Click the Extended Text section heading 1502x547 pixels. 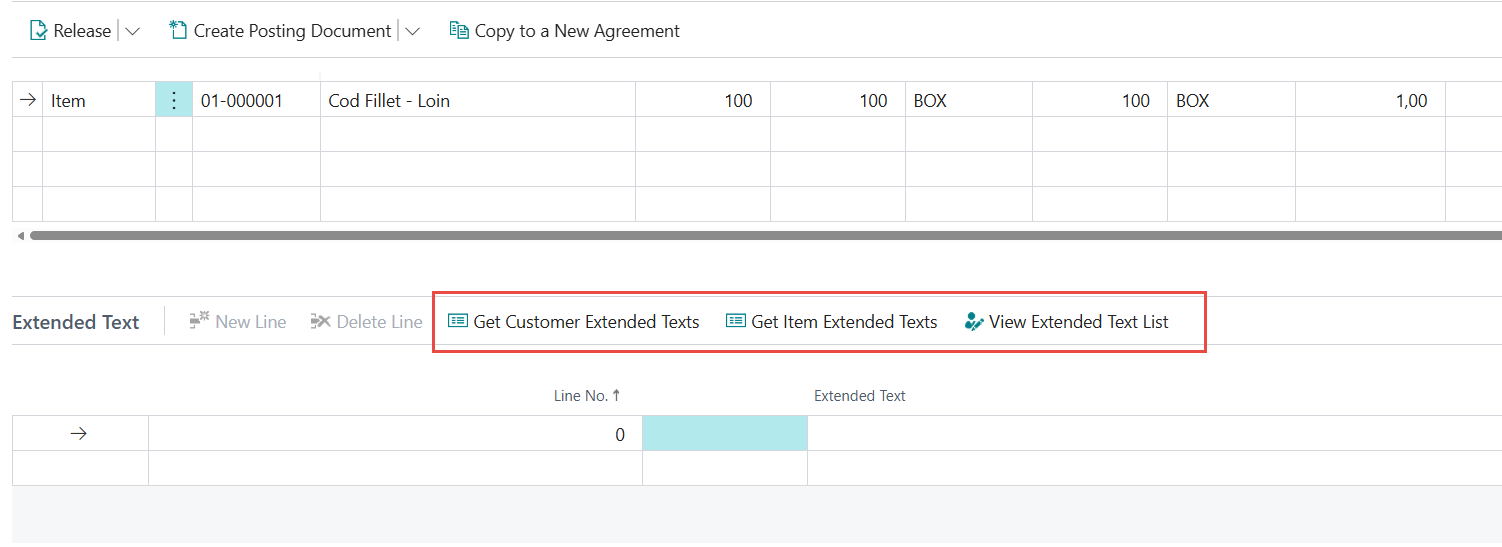76,322
